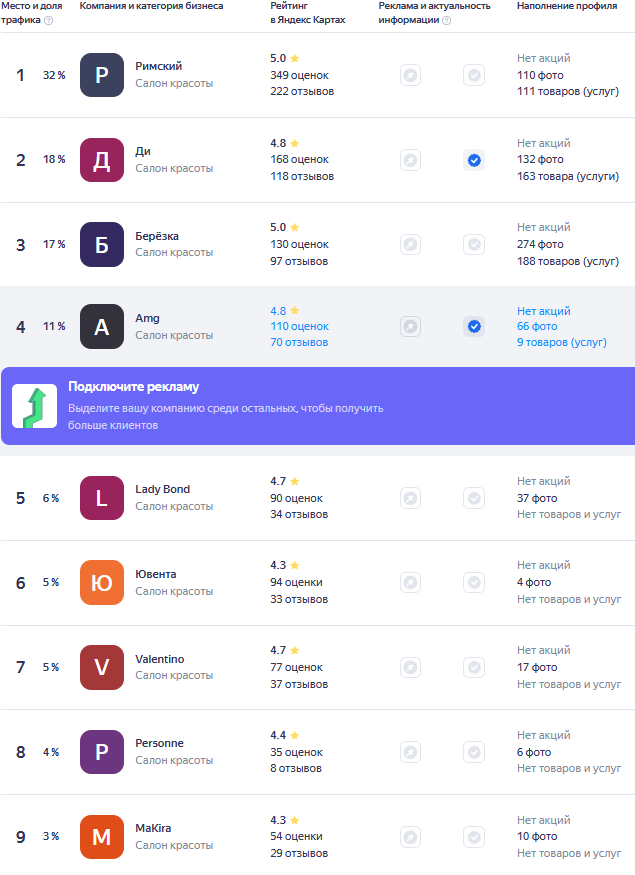The image size is (635, 875).
Task: Click verified badge icon in Amg row
Action: (x=474, y=326)
